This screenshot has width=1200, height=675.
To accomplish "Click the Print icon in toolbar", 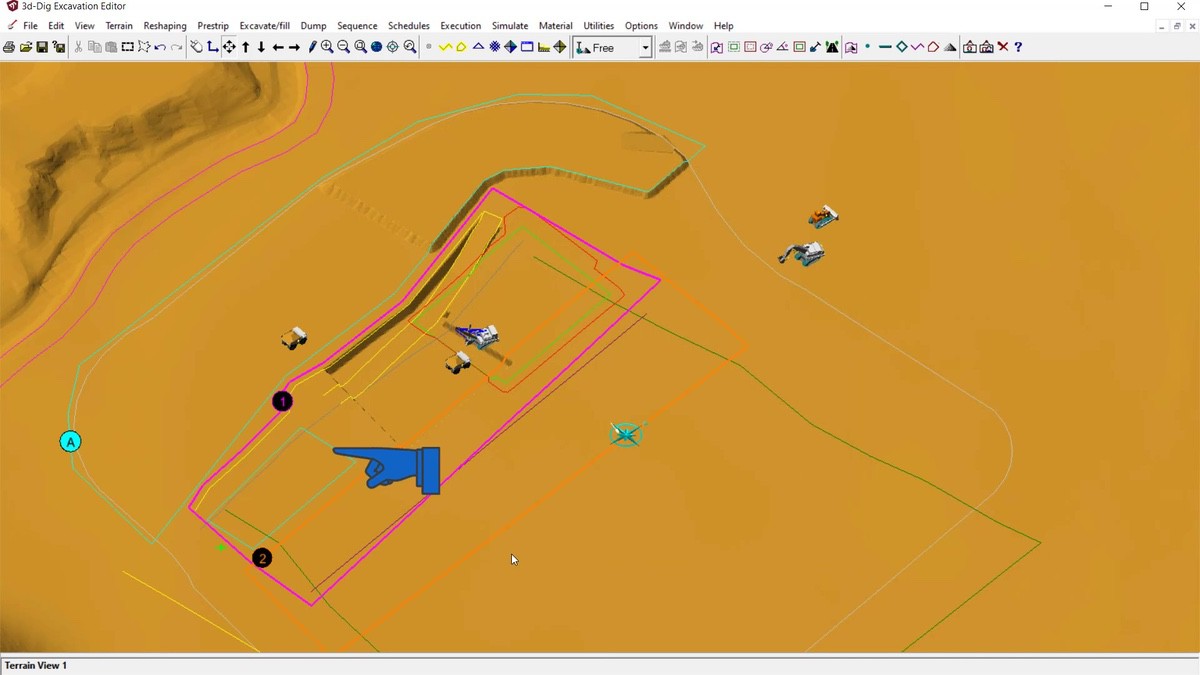I will pos(9,47).
